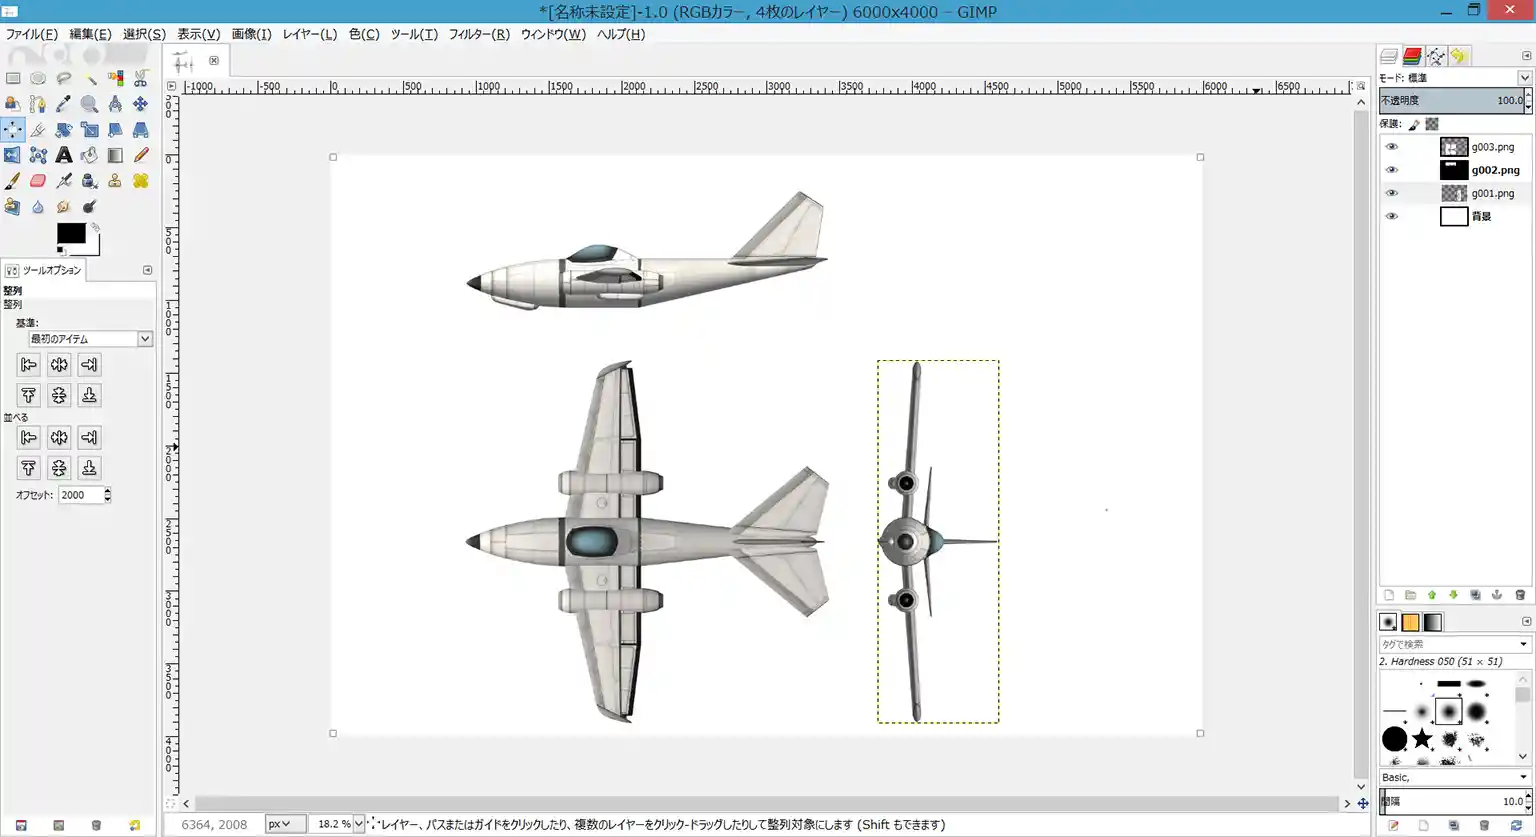Image resolution: width=1536 pixels, height=837 pixels.
Task: Select the Dodge/Burn tool
Action: pyautogui.click(x=90, y=207)
